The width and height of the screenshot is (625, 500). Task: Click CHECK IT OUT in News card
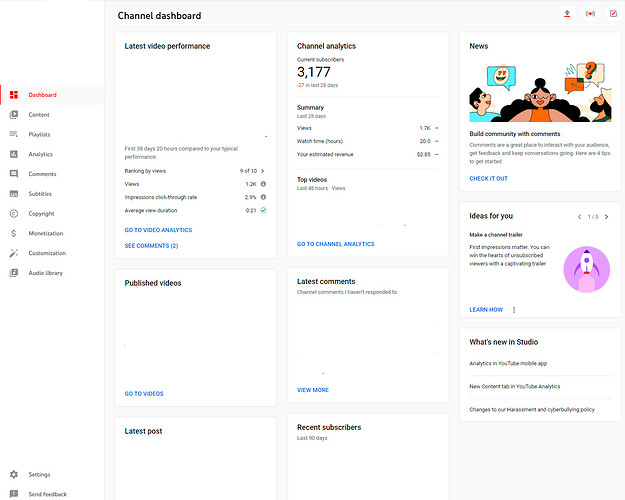(488, 179)
